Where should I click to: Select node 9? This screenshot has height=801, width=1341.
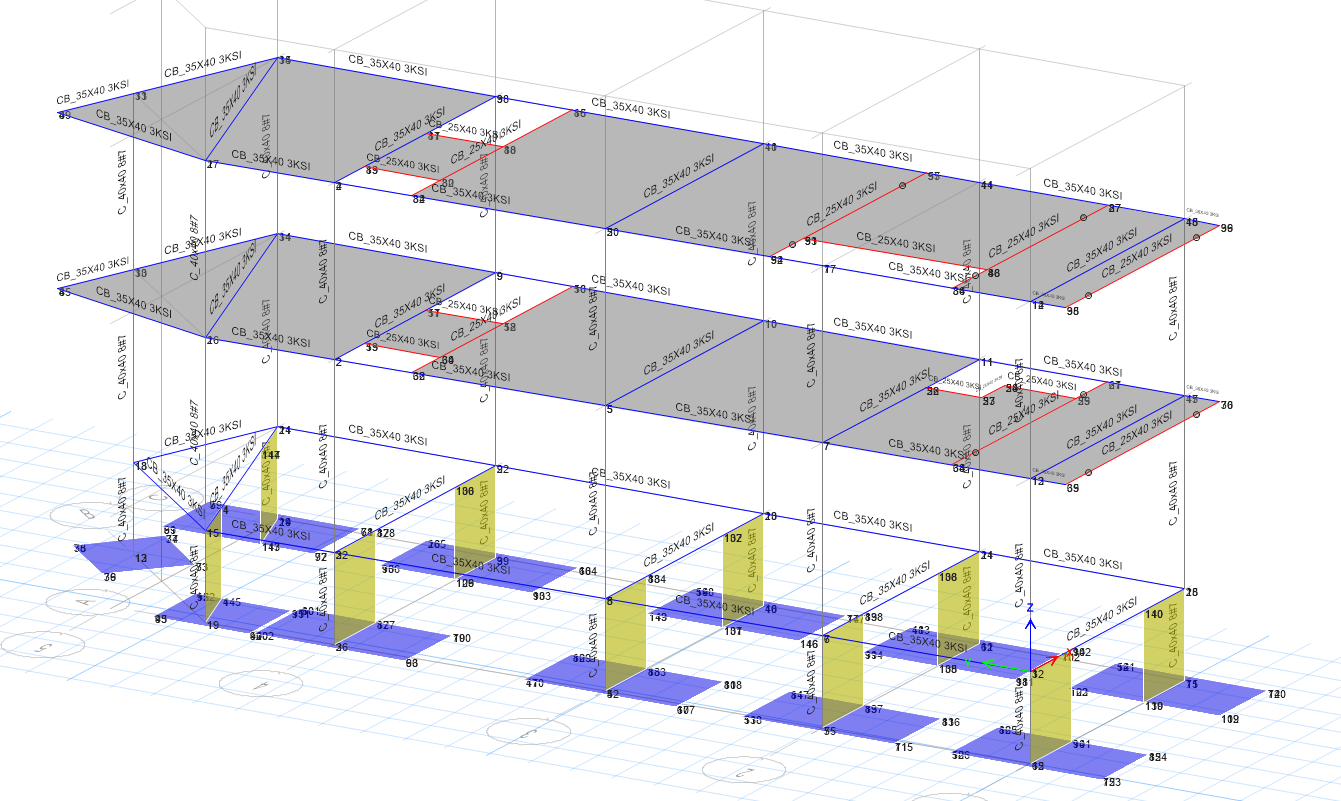(500, 276)
